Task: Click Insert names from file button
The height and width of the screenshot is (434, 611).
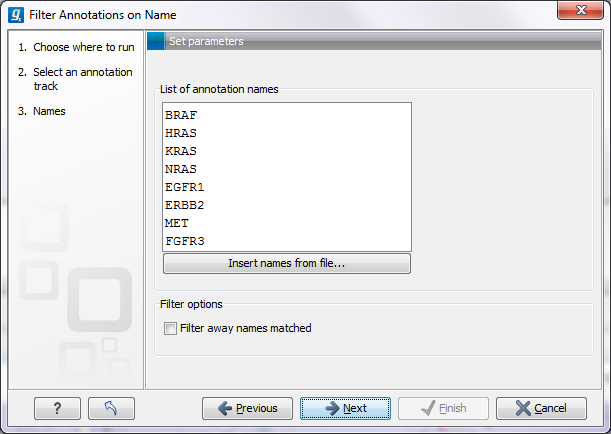Action: coord(287,263)
